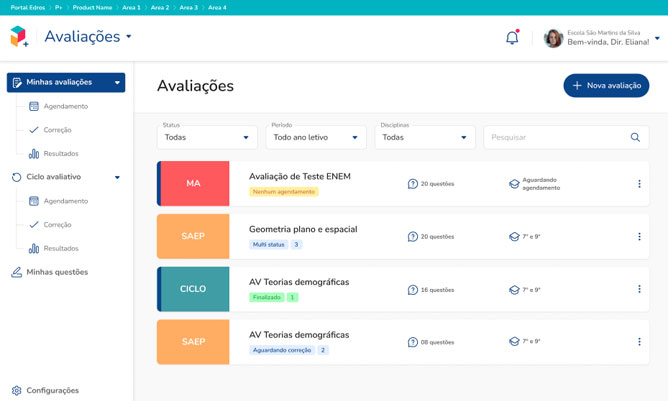
Task: Click class icon on the Aguardando correção row
Action: (514, 341)
